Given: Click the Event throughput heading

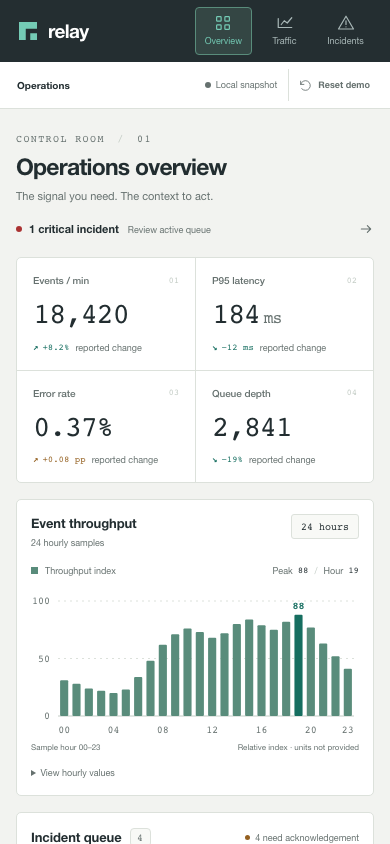Looking at the screenshot, I should [x=84, y=524].
